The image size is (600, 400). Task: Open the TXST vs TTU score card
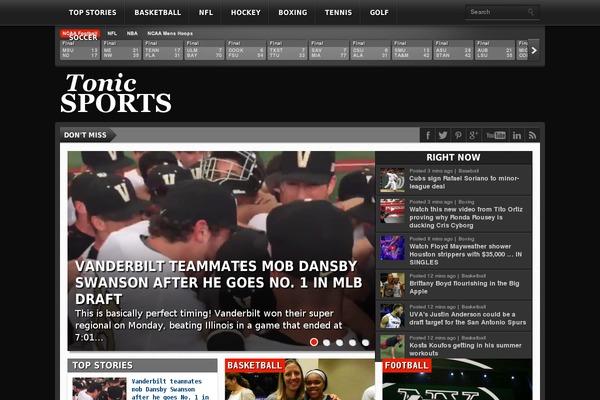pyautogui.click(x=287, y=50)
